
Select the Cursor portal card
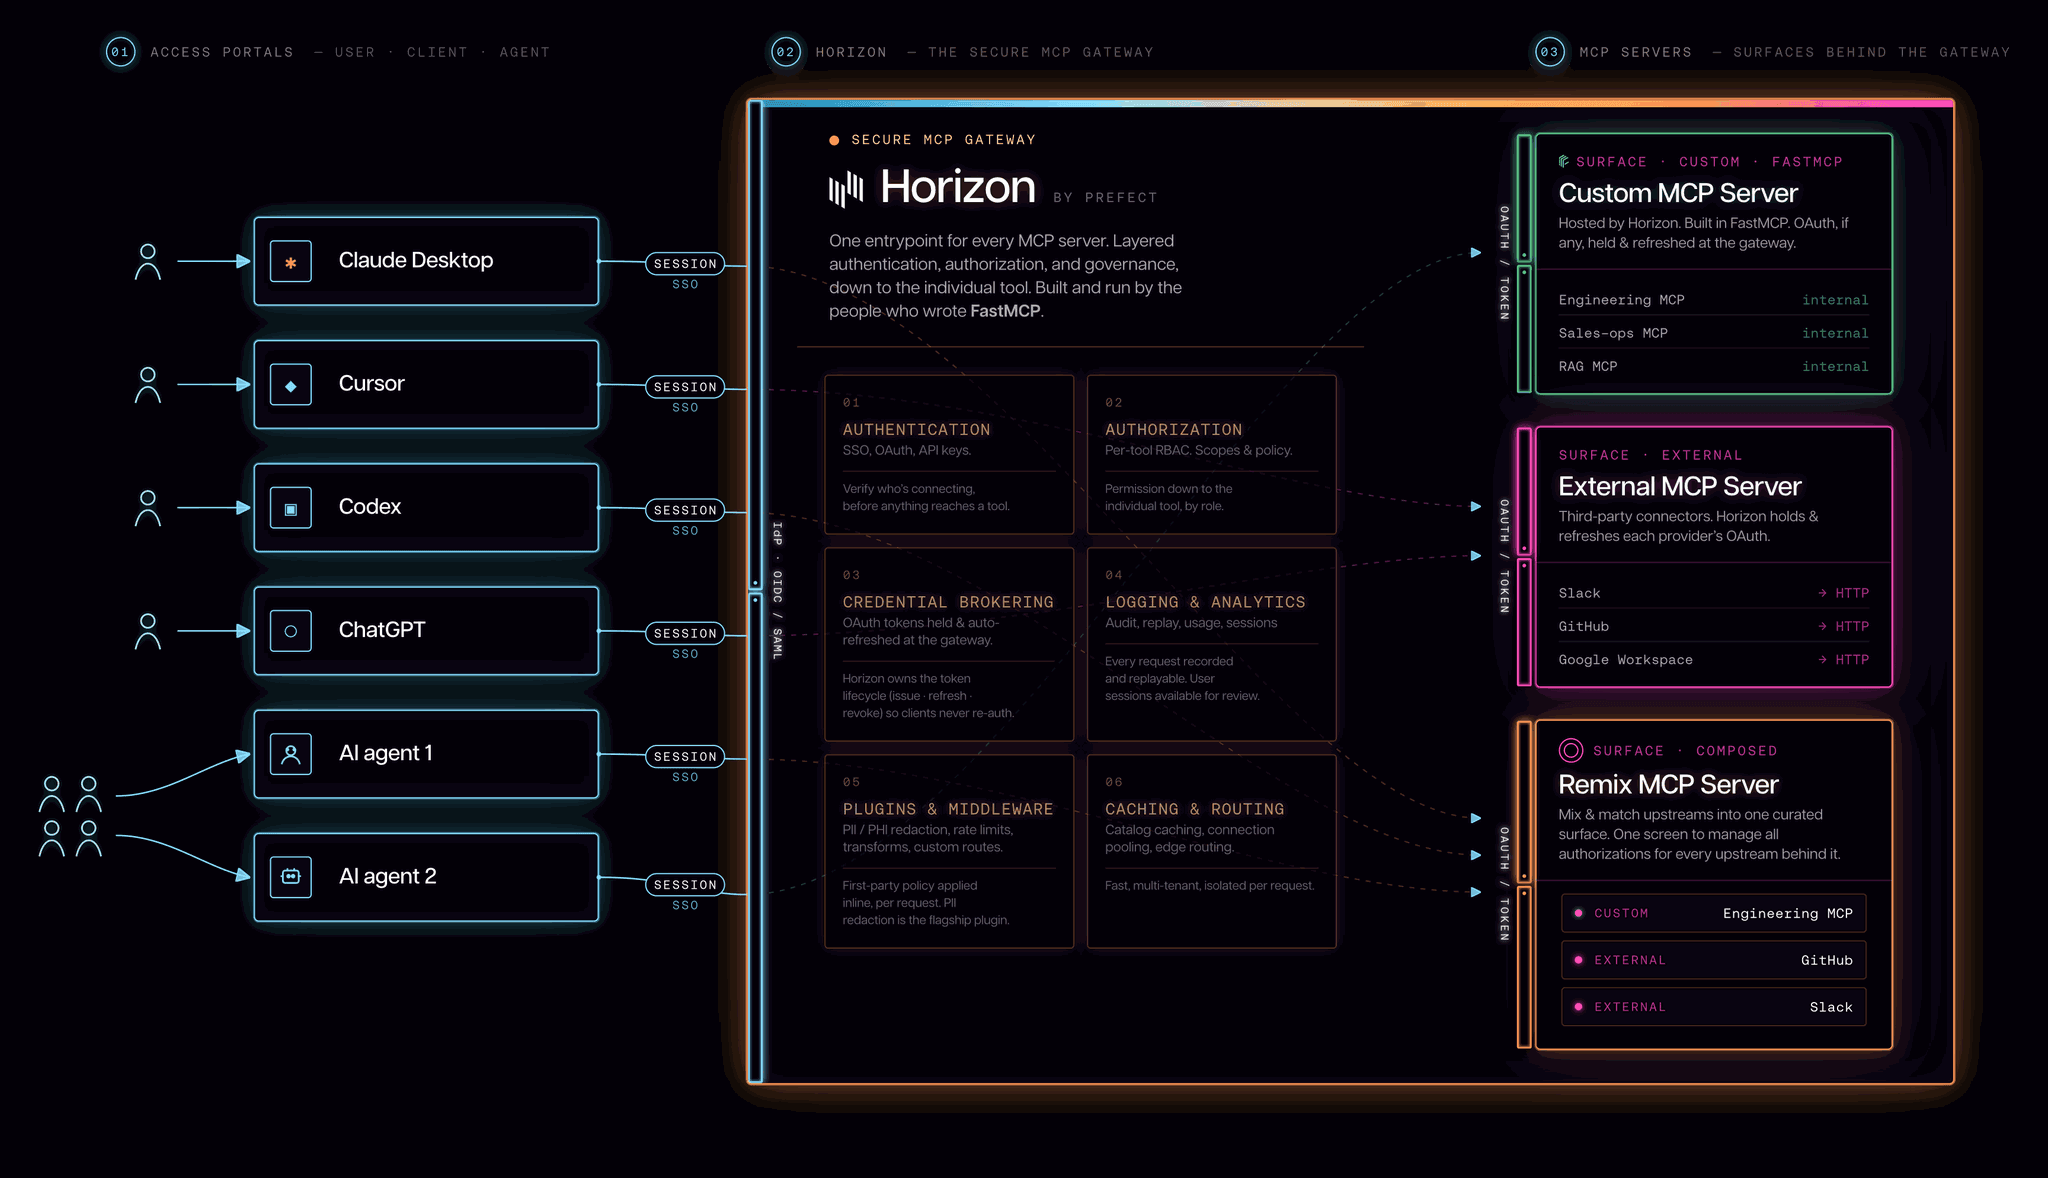[x=426, y=384]
